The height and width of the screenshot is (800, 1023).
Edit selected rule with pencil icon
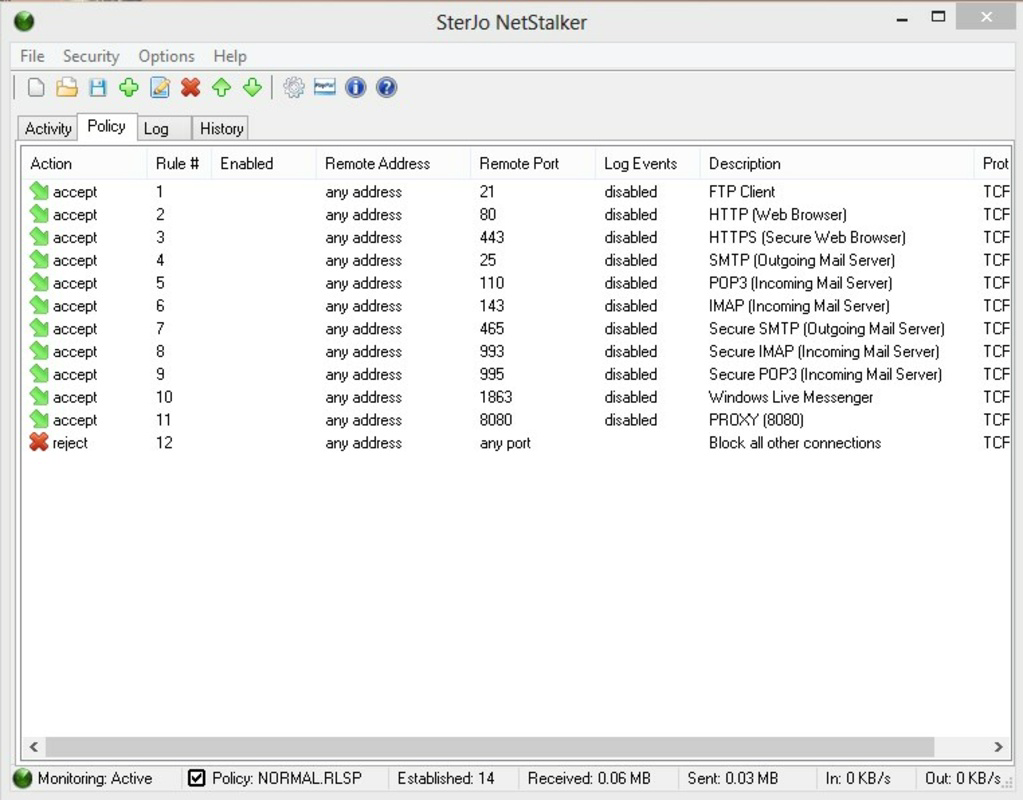point(160,87)
